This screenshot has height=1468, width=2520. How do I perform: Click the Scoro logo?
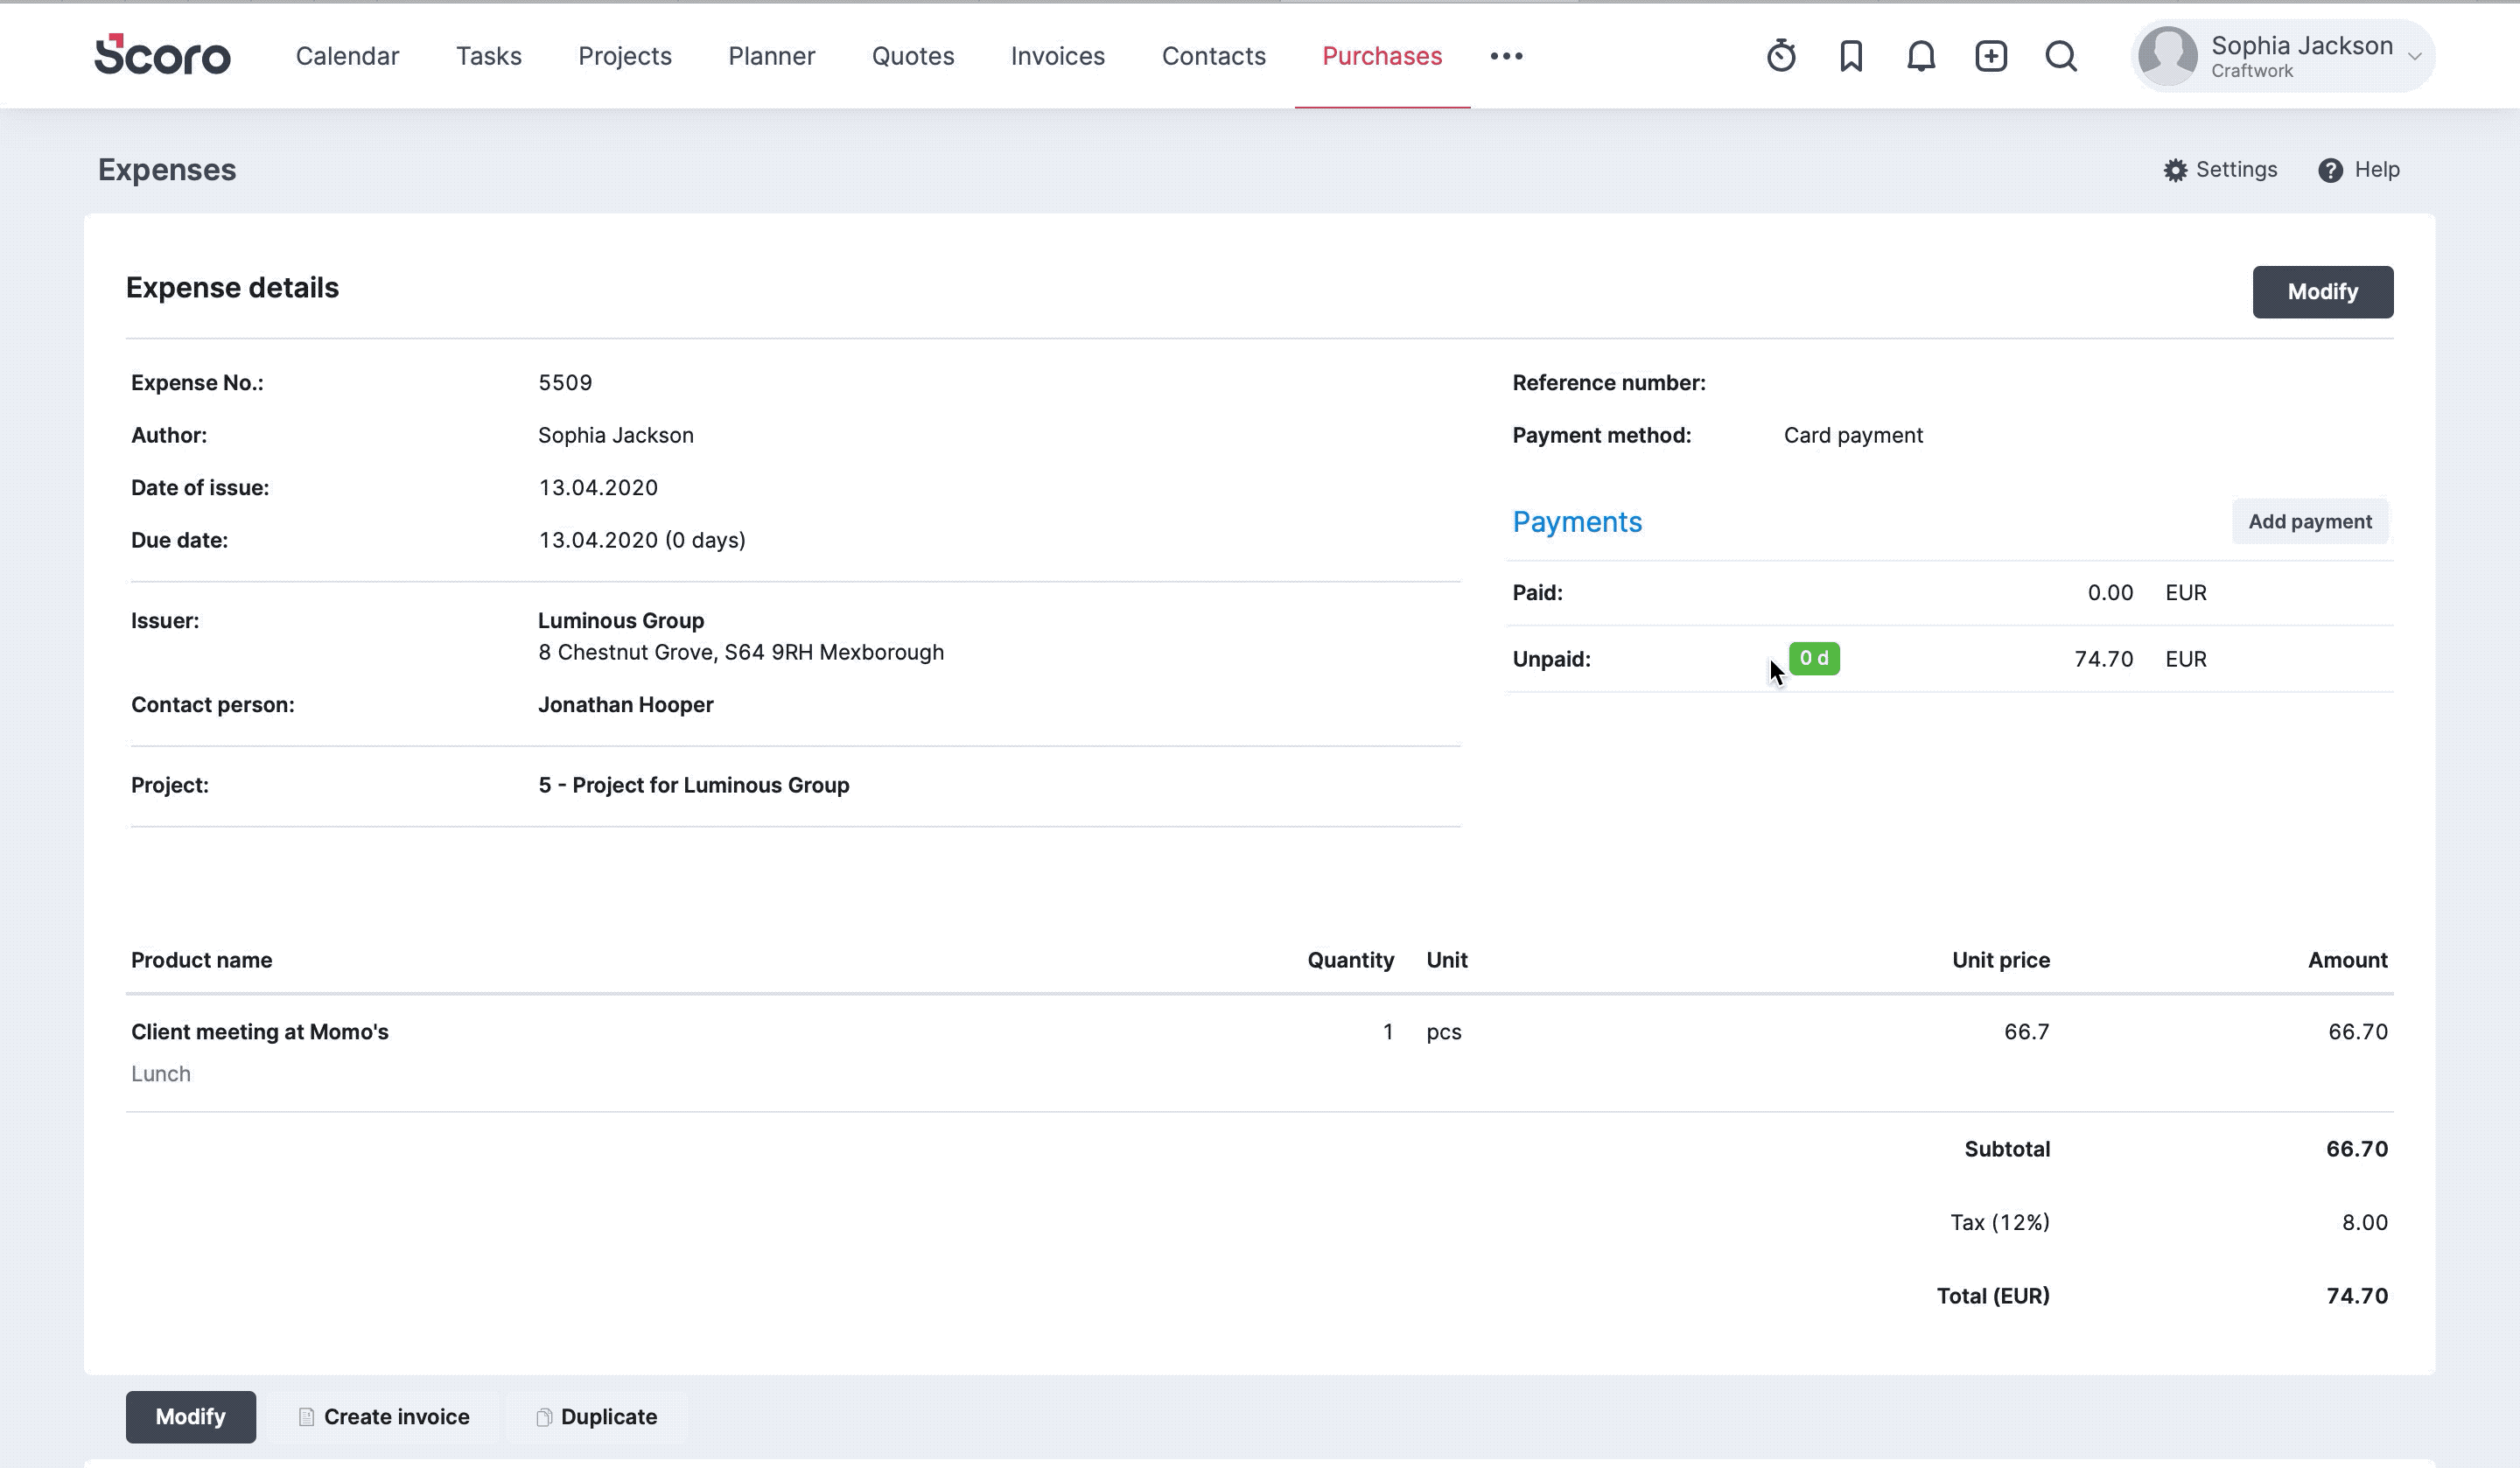[162, 55]
